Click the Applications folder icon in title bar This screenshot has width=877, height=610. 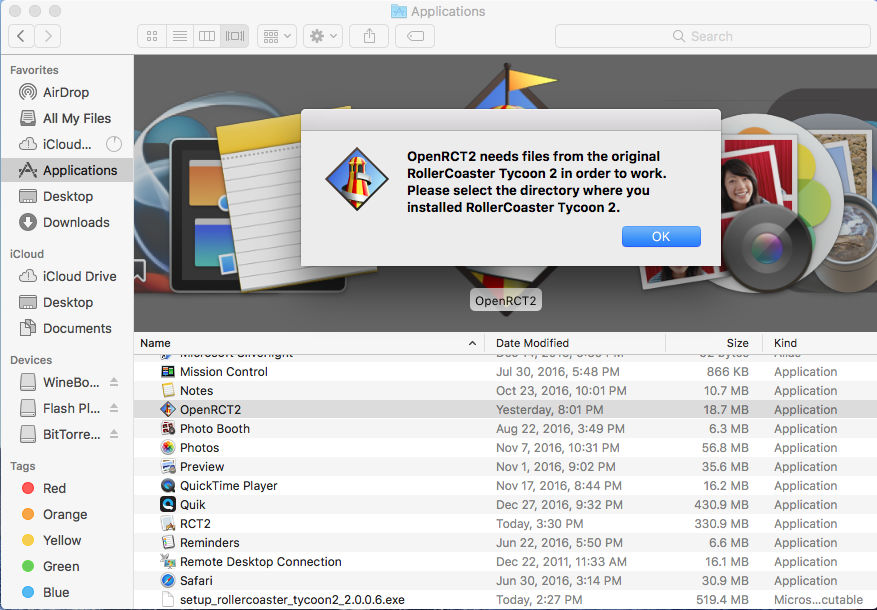[399, 11]
